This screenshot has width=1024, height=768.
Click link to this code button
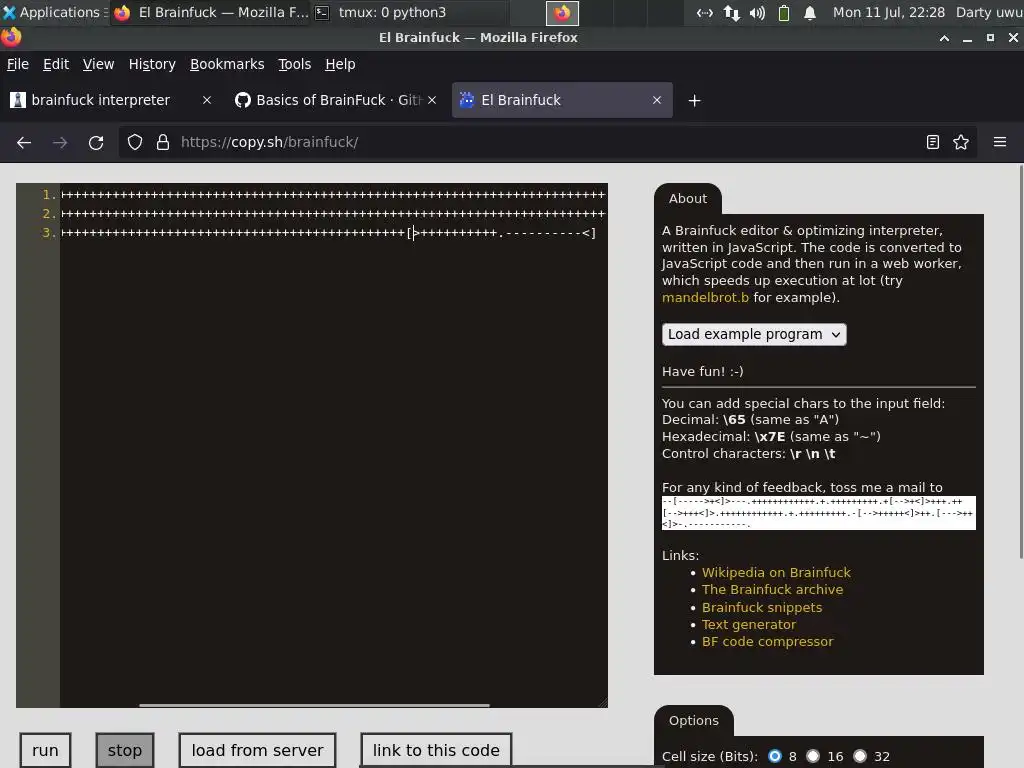[x=436, y=750]
